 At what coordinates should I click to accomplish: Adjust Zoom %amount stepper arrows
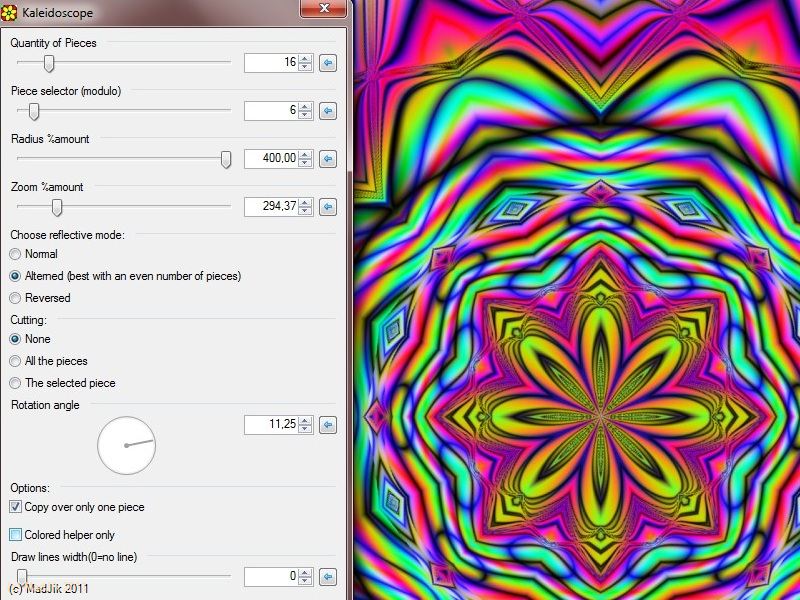click(x=305, y=207)
